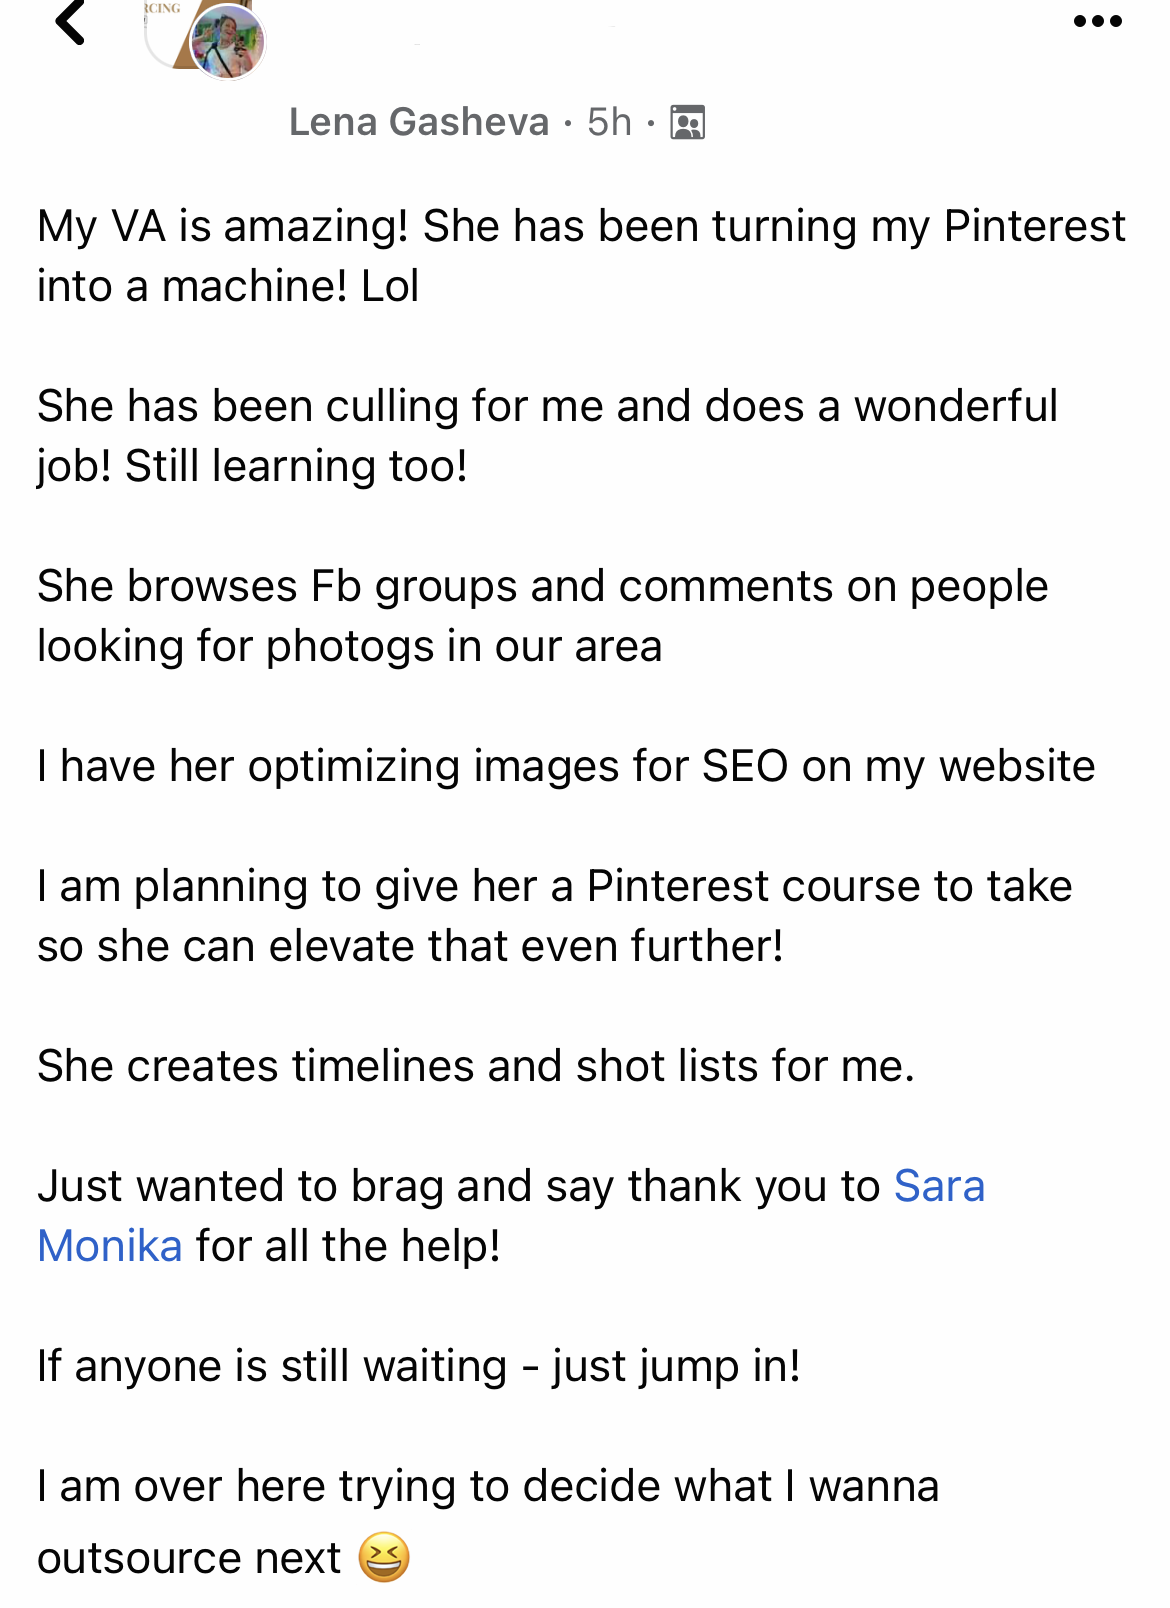The width and height of the screenshot is (1170, 1608).
Task: Click the 5h post timestamp
Action: [609, 122]
